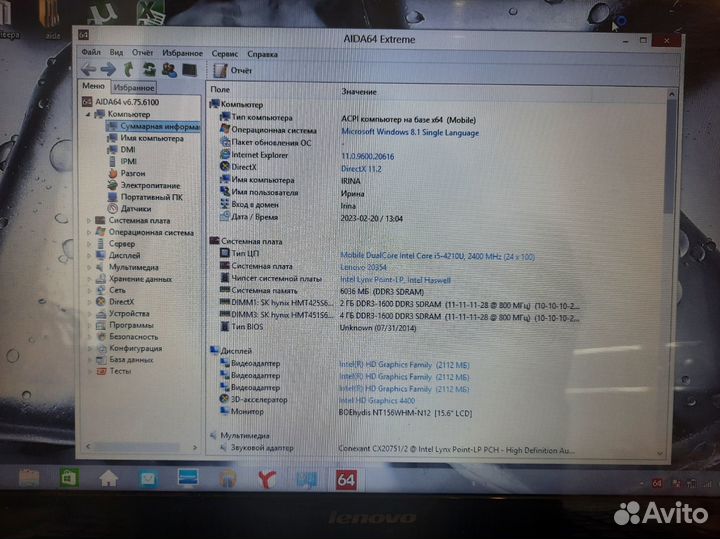Open the Отчёт report toolbar button
This screenshot has width=720, height=539.
[232, 71]
